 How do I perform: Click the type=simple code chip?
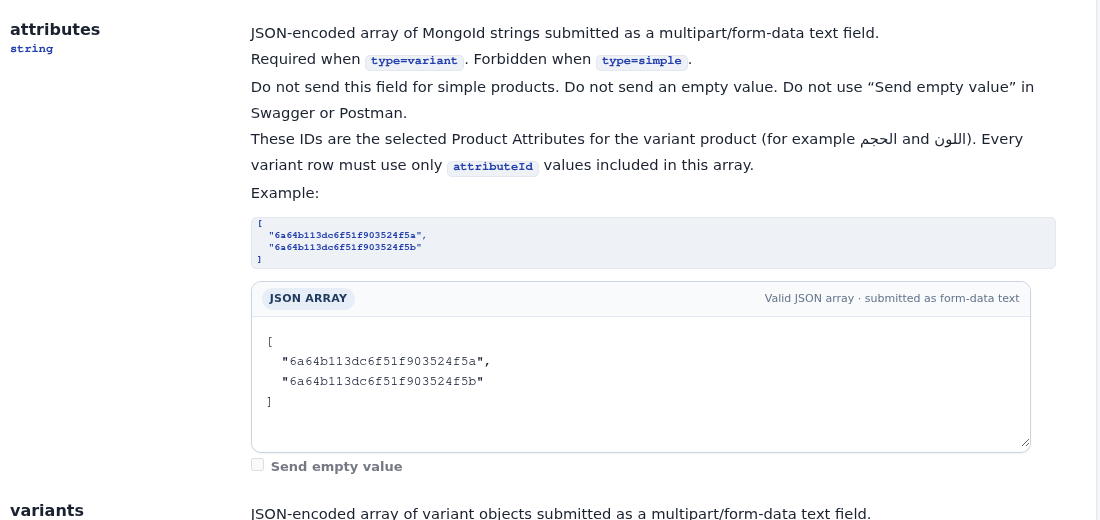pos(641,61)
